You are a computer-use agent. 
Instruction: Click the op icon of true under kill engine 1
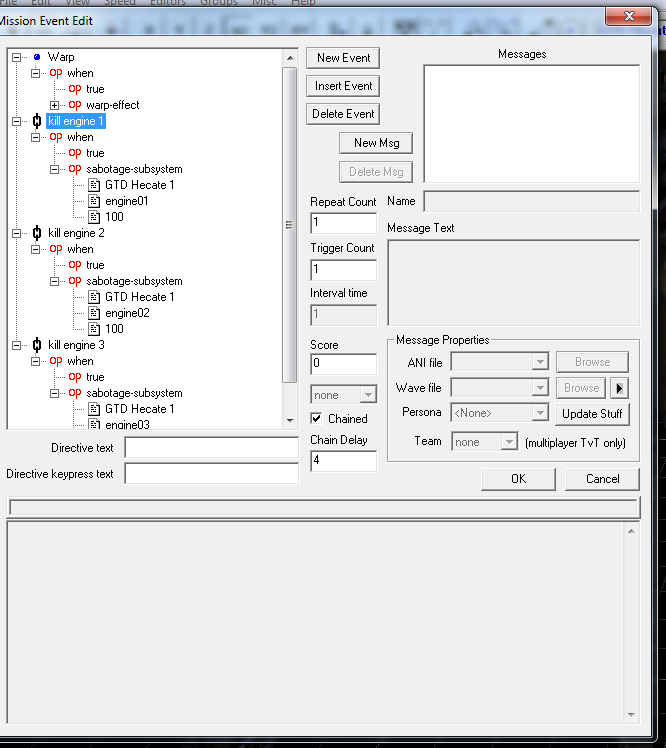(x=75, y=153)
